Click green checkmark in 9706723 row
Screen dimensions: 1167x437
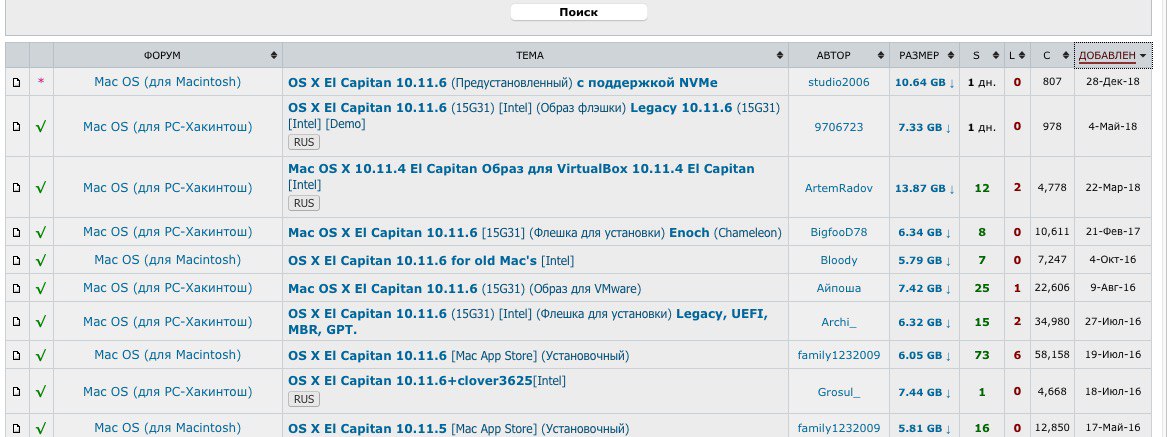tap(41, 127)
